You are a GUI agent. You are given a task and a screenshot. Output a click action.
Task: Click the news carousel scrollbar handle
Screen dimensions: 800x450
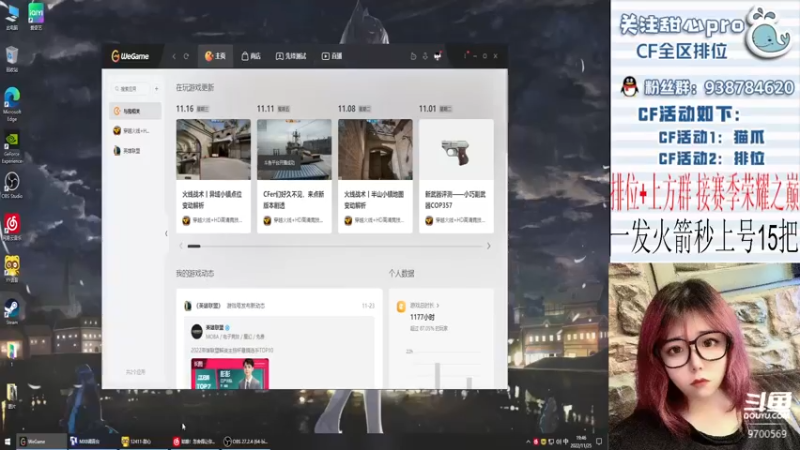194,246
